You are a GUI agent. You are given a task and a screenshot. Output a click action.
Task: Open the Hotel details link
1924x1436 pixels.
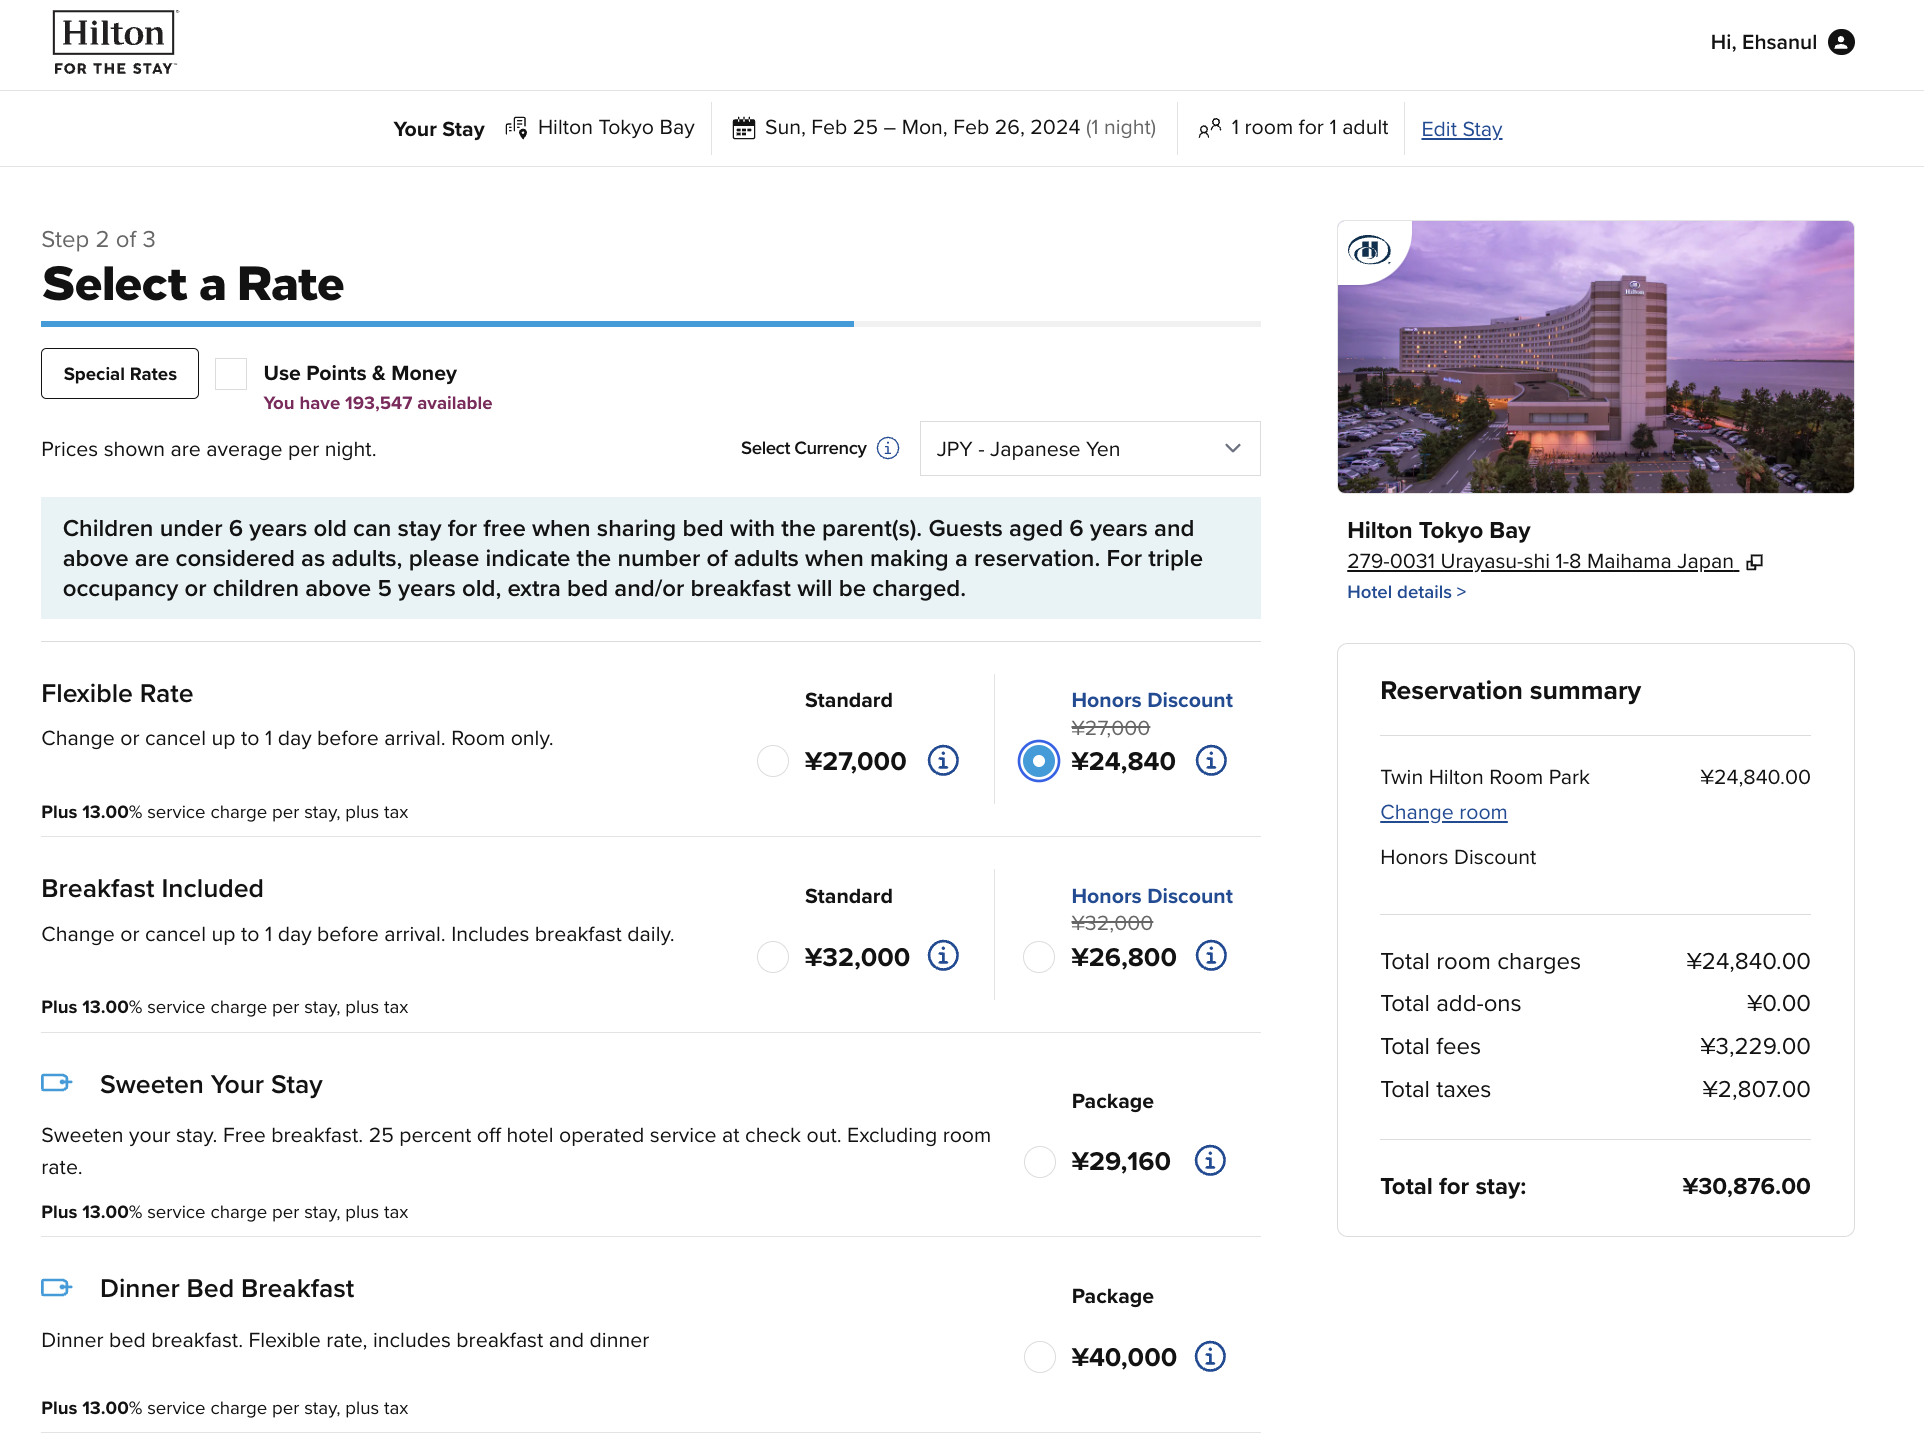point(1406,592)
